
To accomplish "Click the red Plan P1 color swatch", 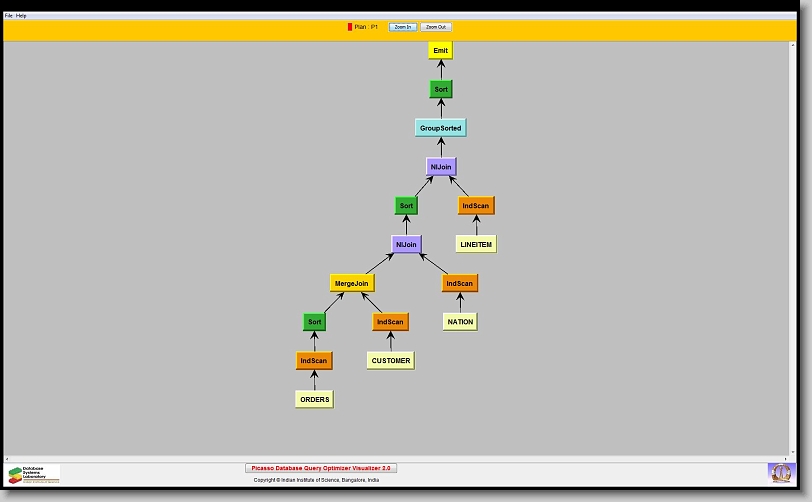I will 350,27.
